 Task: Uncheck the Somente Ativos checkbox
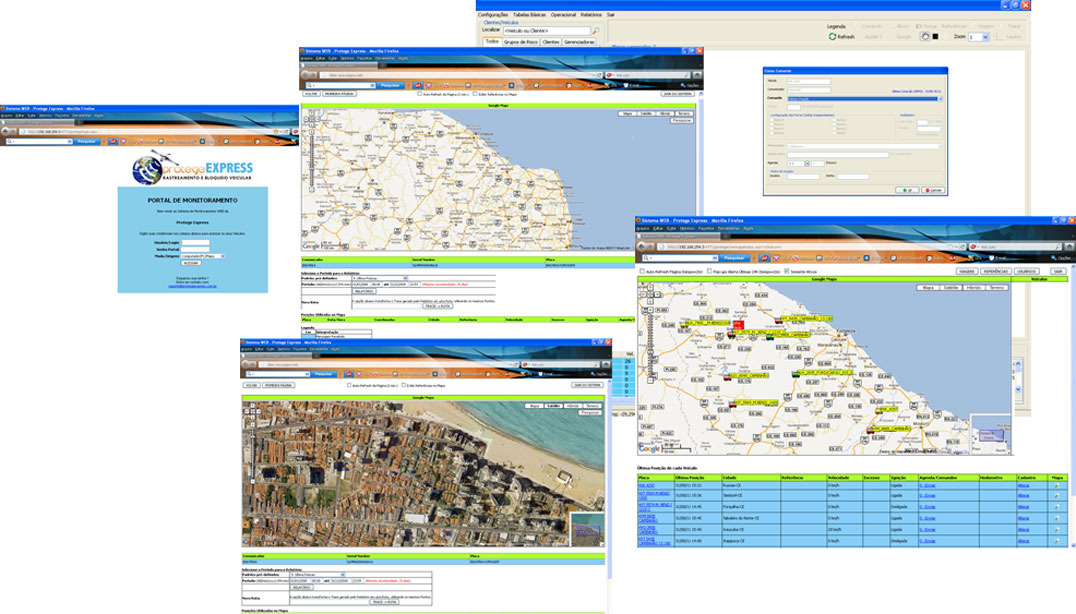coord(786,272)
